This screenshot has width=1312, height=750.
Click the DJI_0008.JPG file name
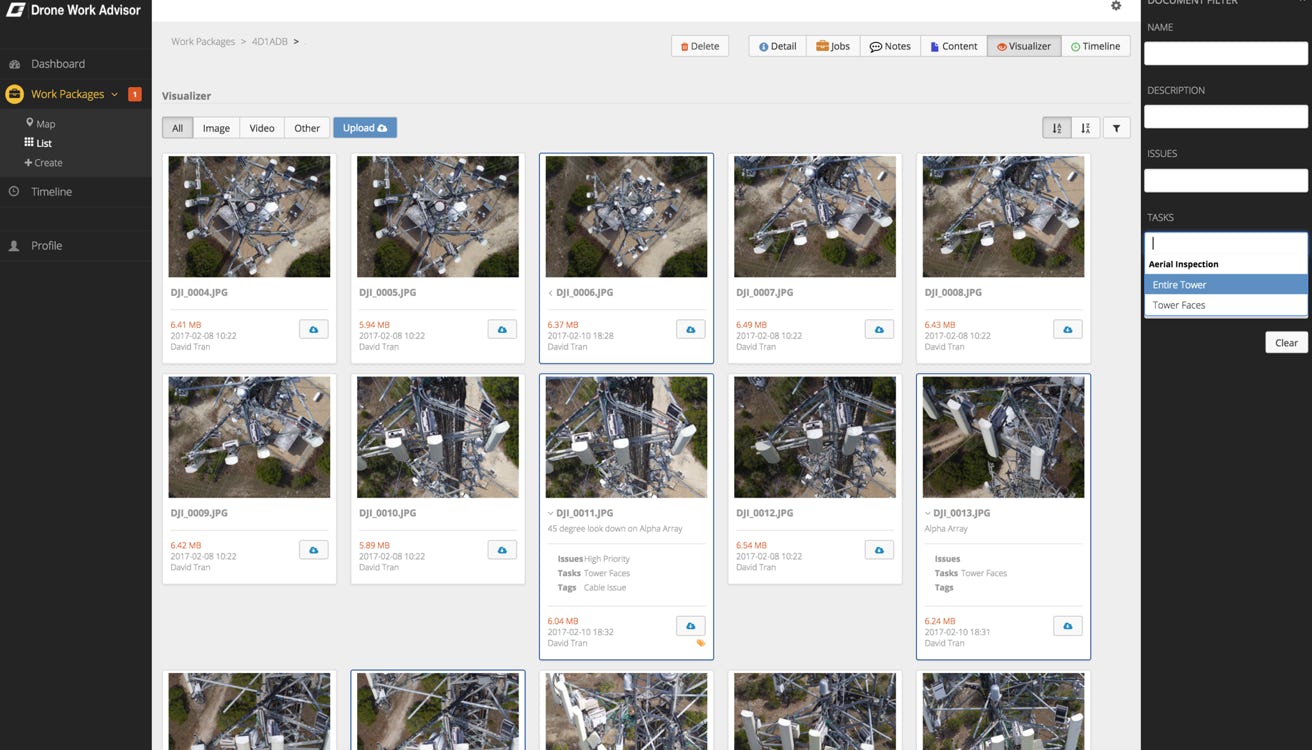click(953, 293)
